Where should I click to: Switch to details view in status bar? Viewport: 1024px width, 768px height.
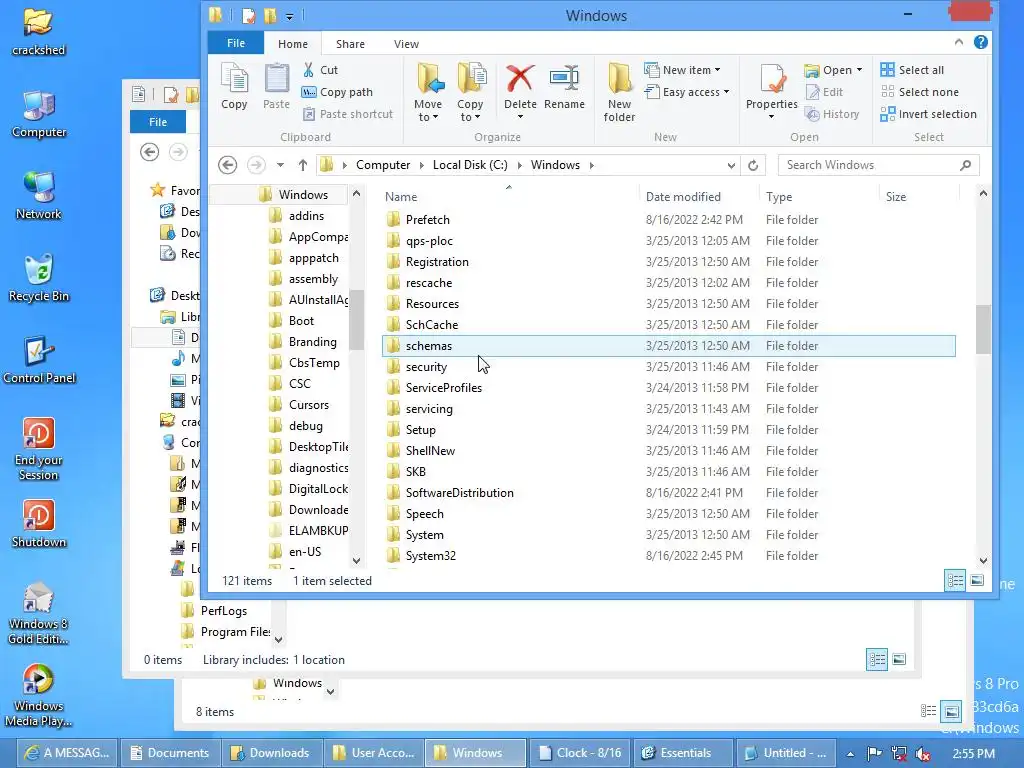[955, 581]
